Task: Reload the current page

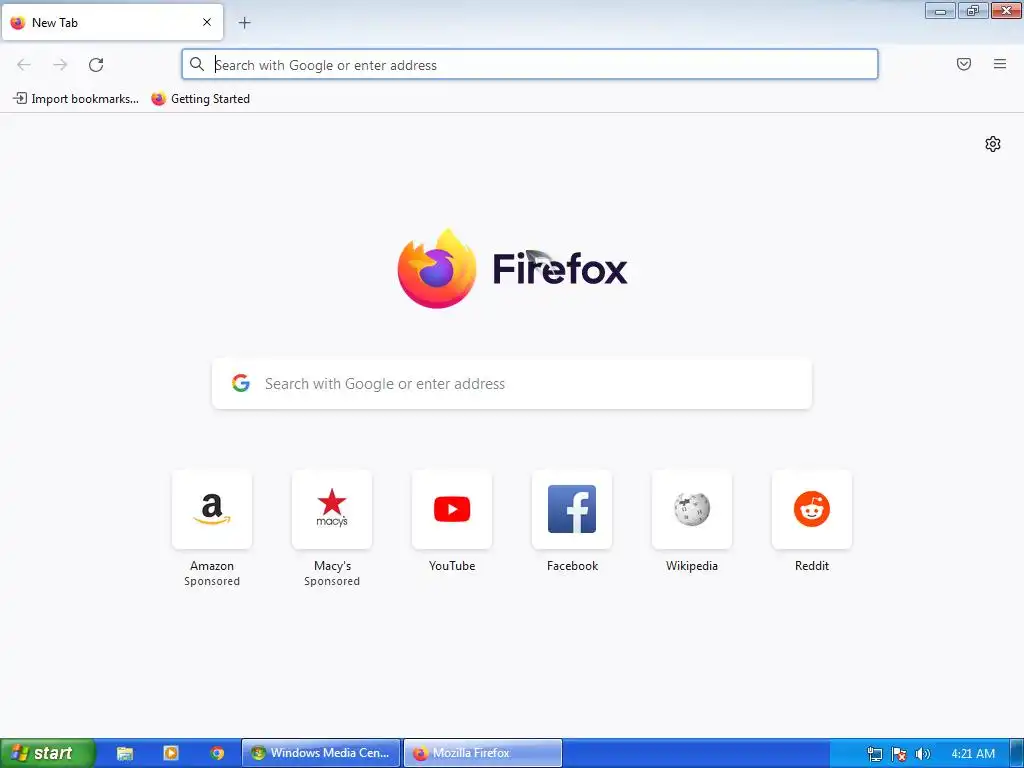Action: (x=96, y=65)
